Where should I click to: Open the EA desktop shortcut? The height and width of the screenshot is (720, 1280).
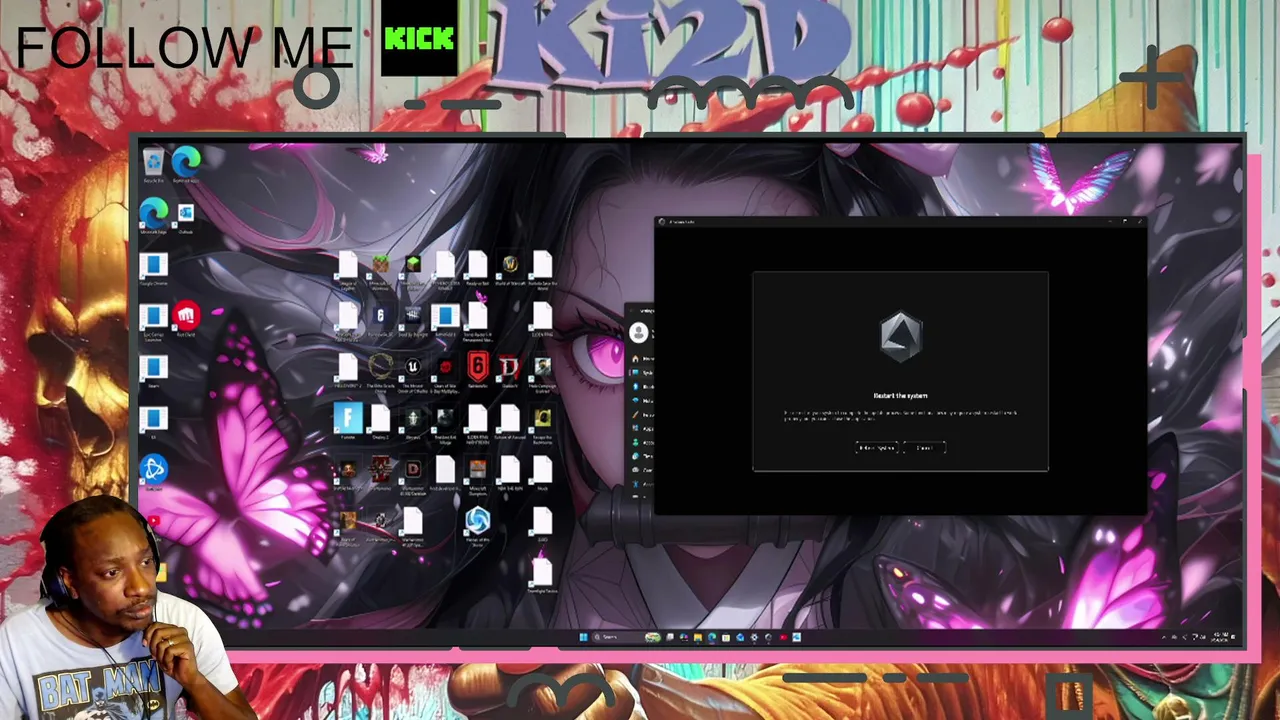click(x=153, y=423)
